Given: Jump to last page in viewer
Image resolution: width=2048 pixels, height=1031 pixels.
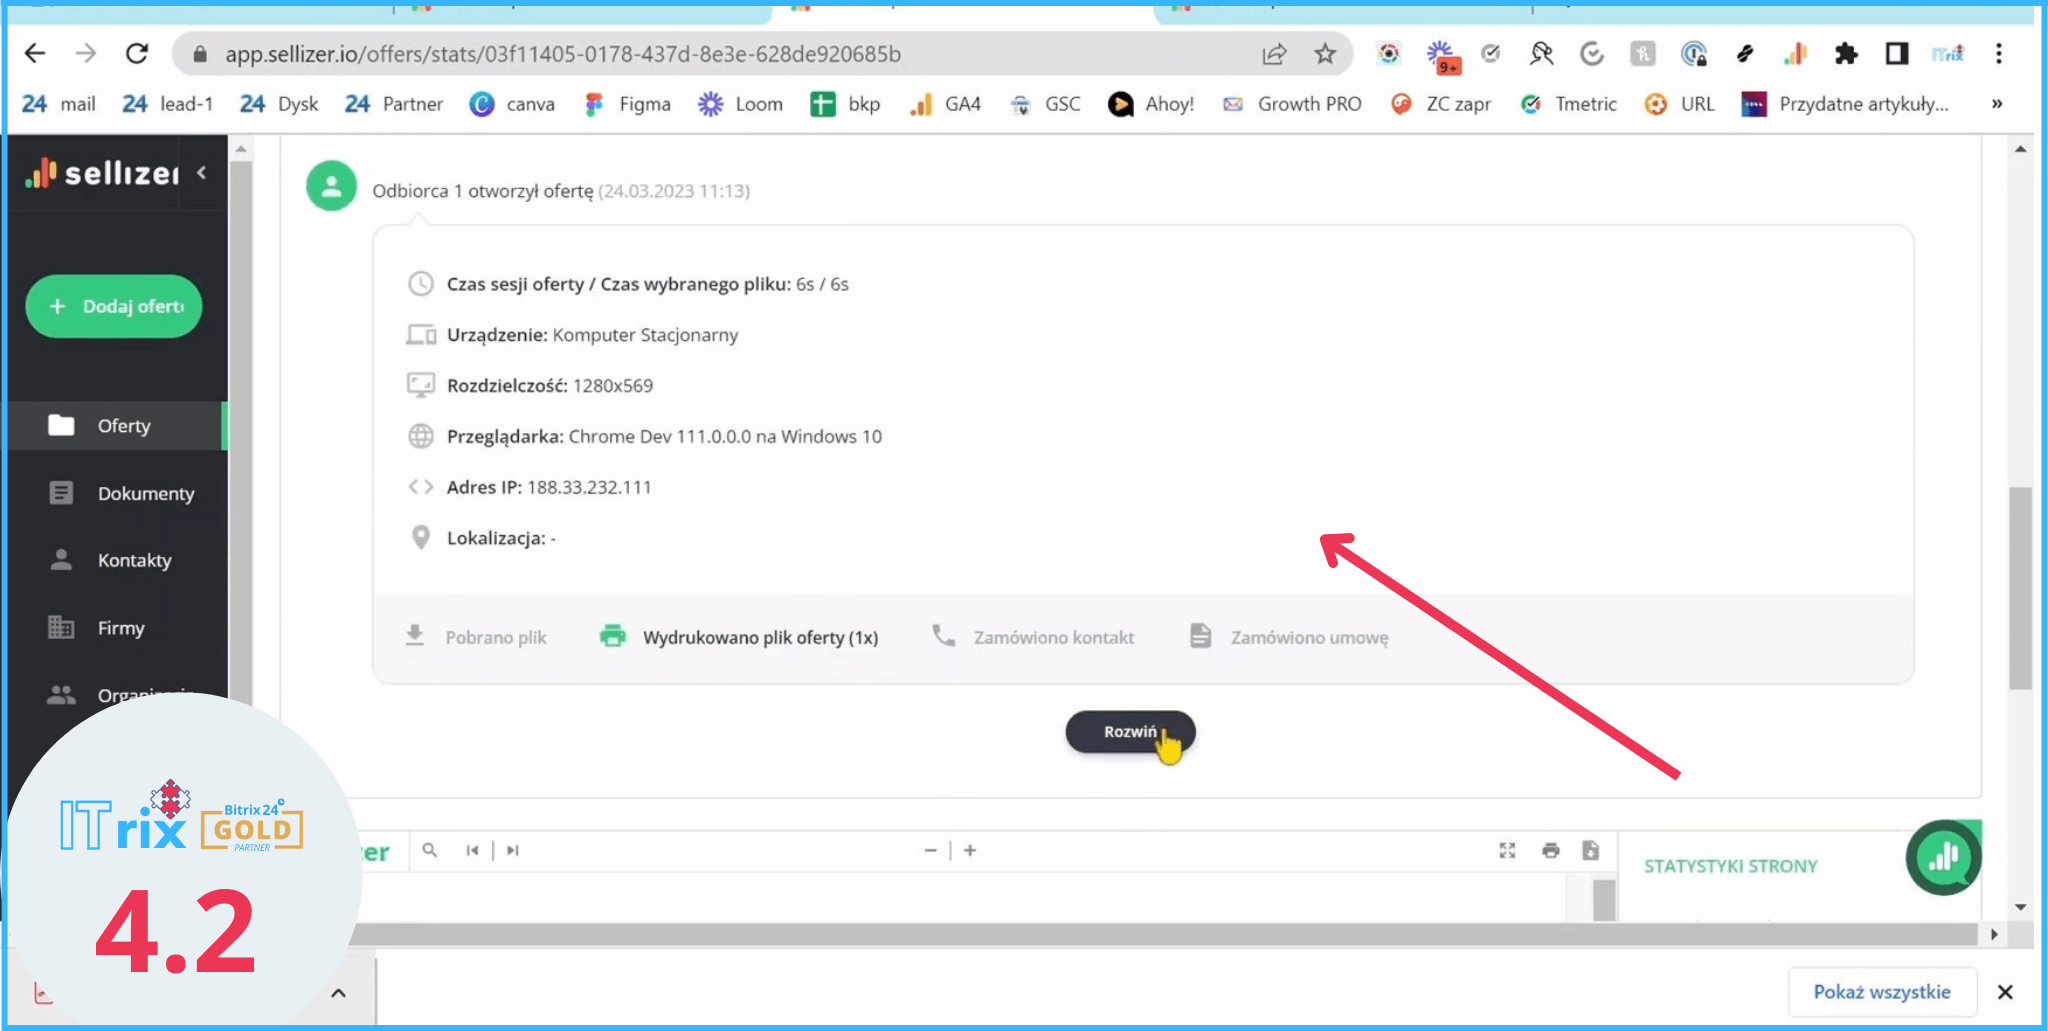Looking at the screenshot, I should [x=513, y=850].
